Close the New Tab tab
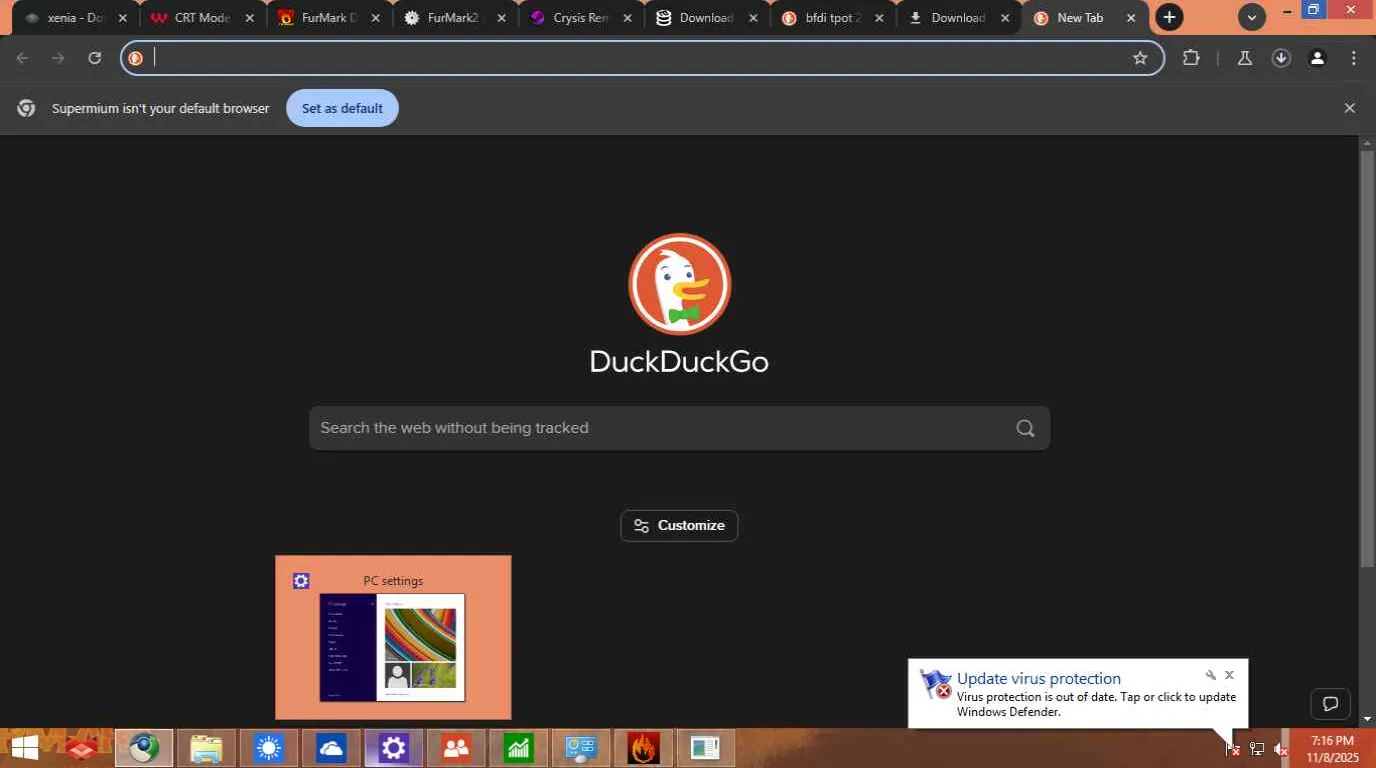 point(1131,18)
